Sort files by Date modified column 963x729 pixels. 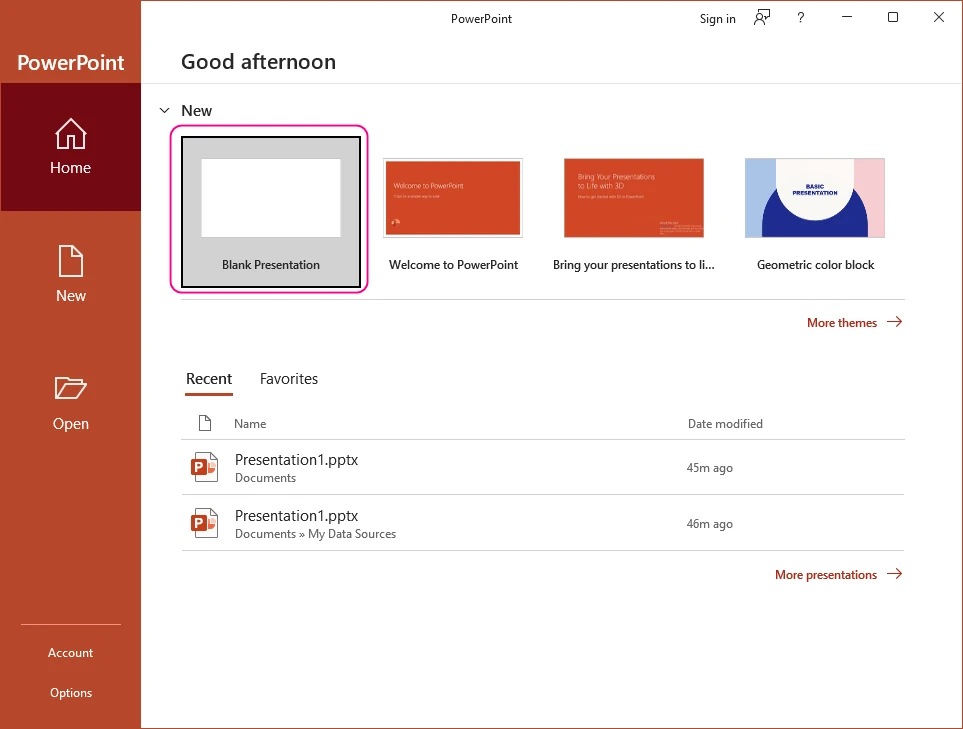pyautogui.click(x=725, y=423)
